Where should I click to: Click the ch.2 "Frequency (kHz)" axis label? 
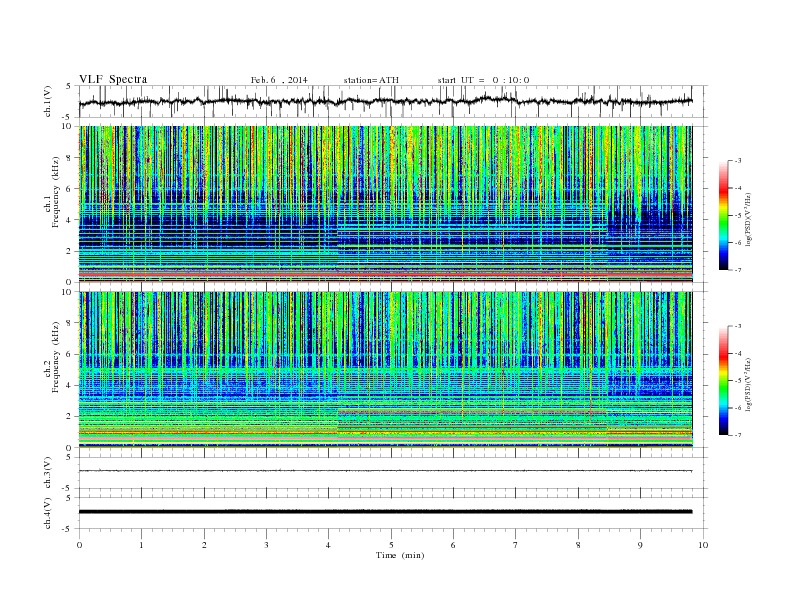(x=55, y=358)
